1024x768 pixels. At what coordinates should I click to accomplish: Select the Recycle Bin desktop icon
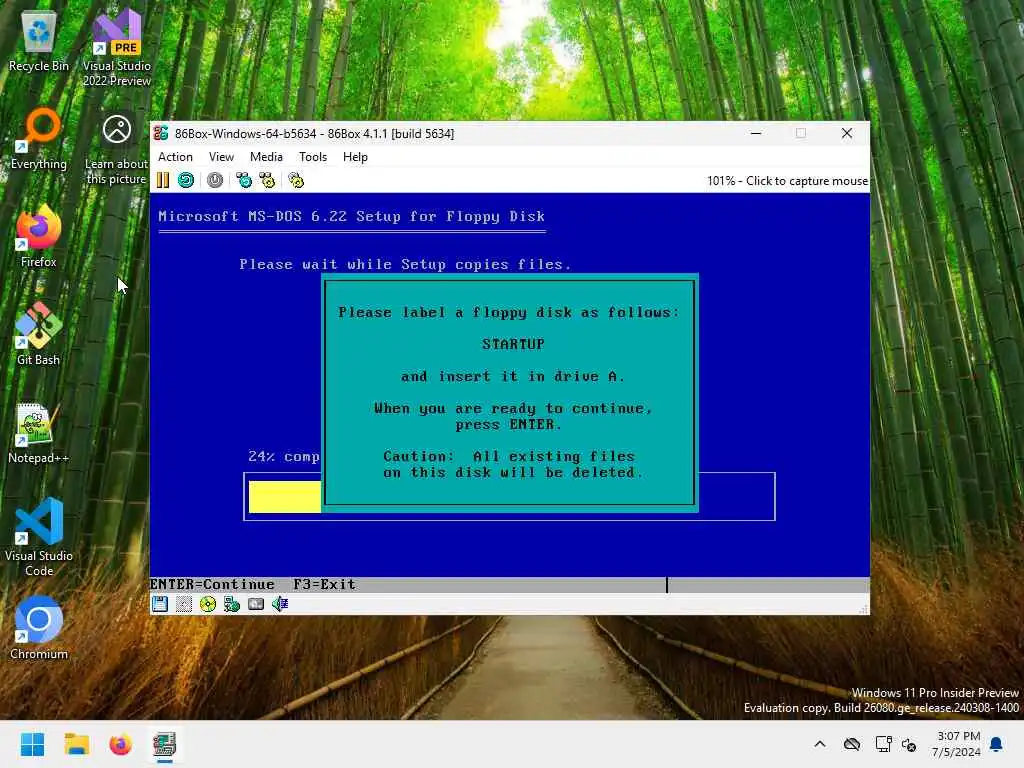point(39,42)
